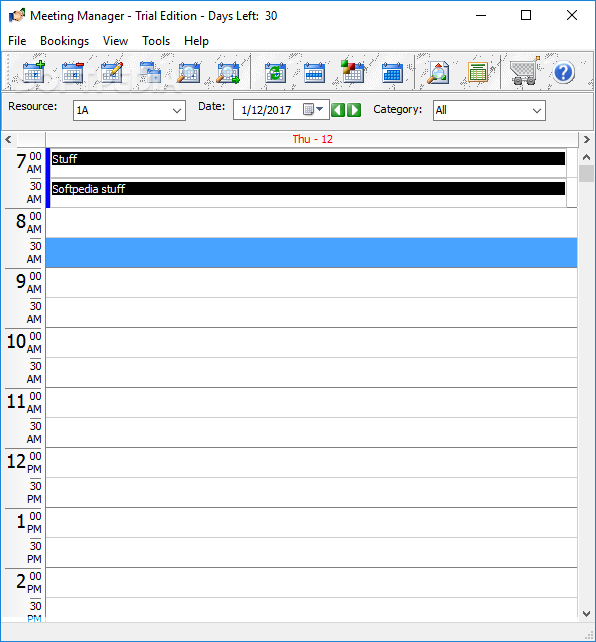Click the 9:00 AM time slot row

pyautogui.click(x=312, y=283)
